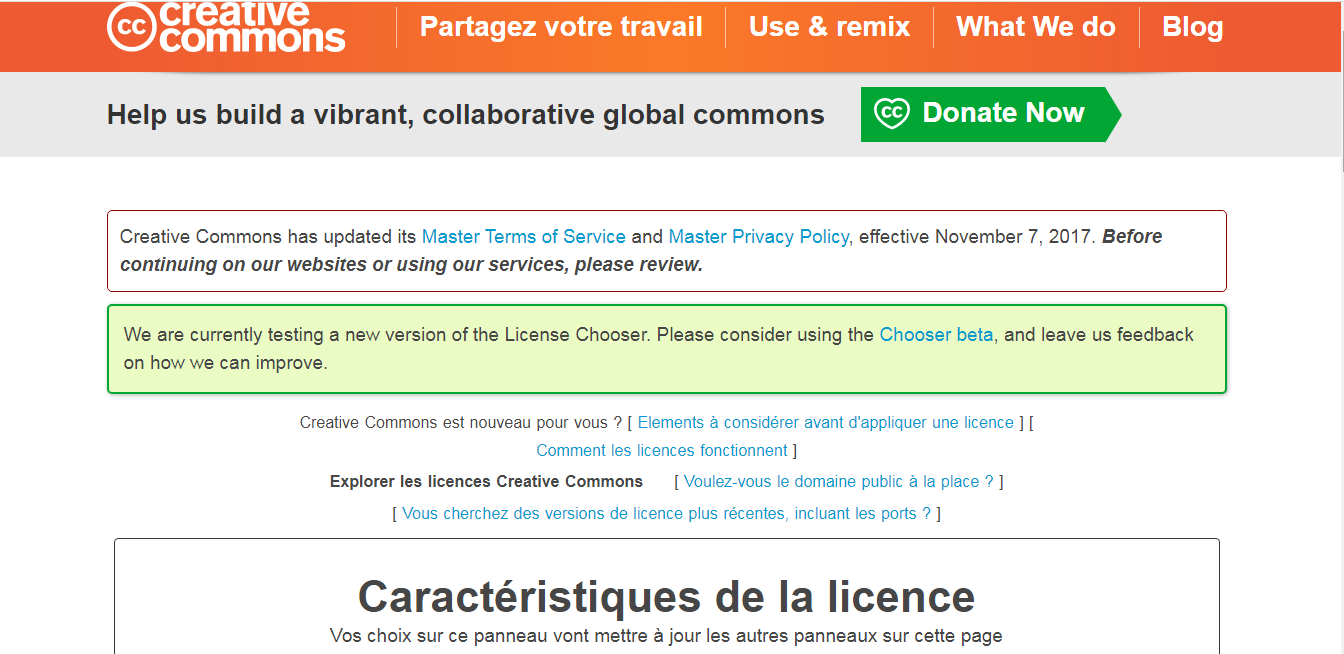
Task: Open the Partagez votre travail menu
Action: point(561,27)
